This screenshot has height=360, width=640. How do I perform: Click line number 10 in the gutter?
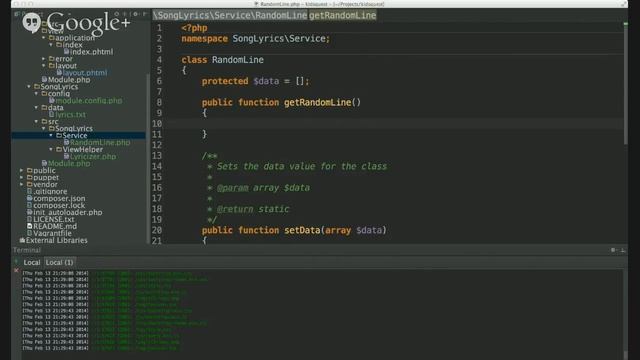tap(157, 124)
